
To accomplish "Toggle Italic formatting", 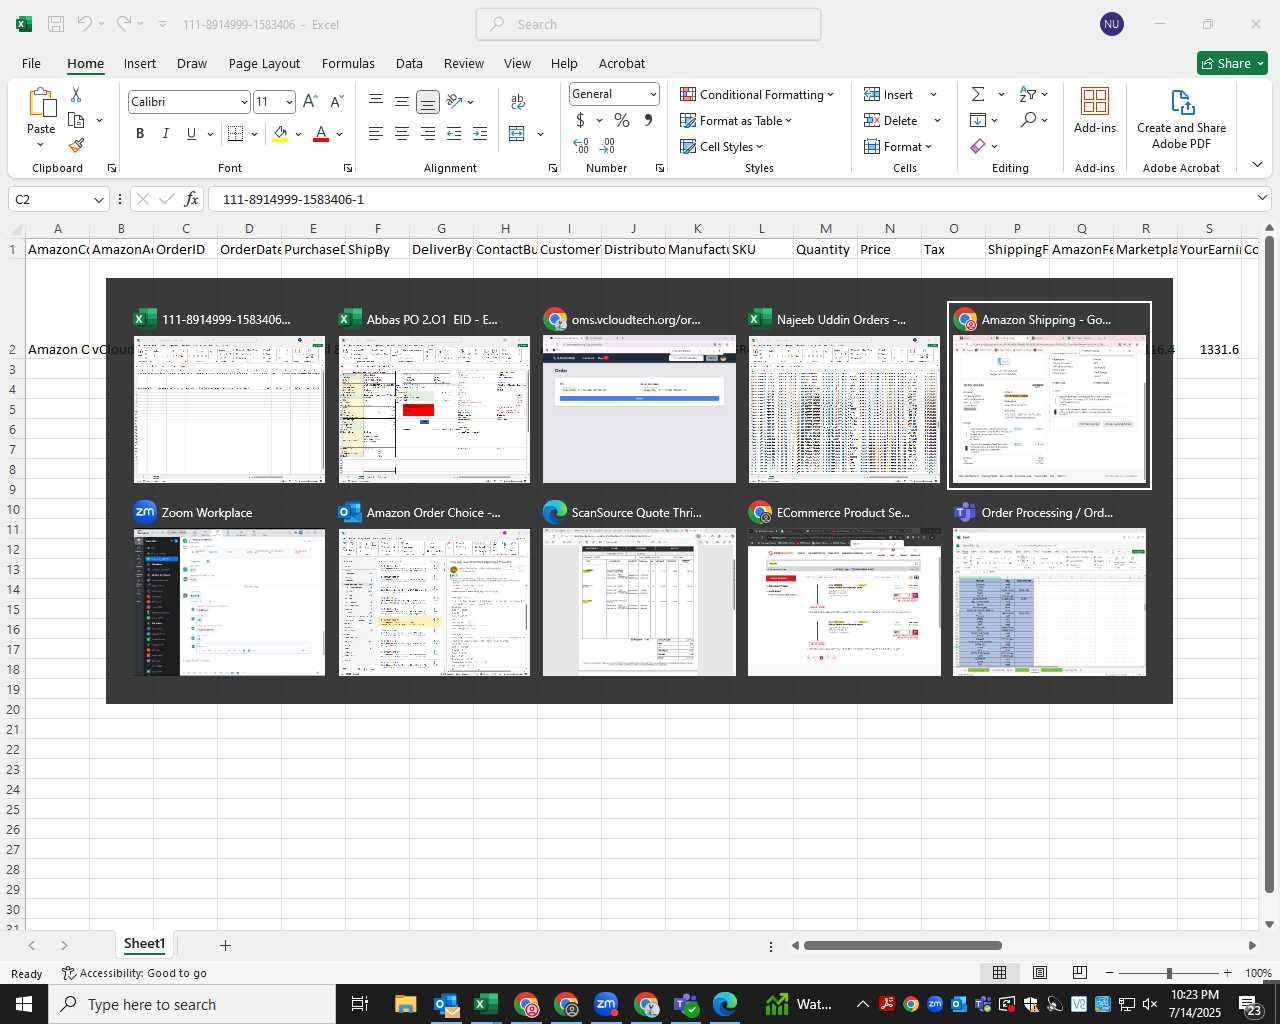I will coord(165,133).
